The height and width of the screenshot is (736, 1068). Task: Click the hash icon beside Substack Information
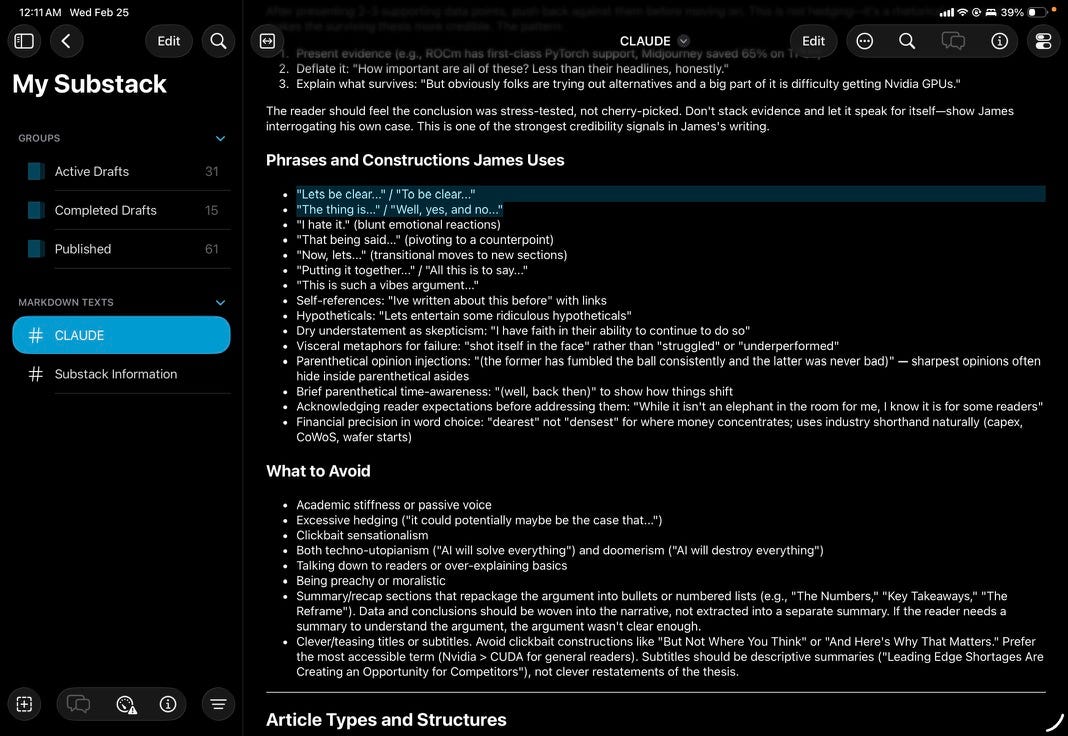pyautogui.click(x=35, y=374)
